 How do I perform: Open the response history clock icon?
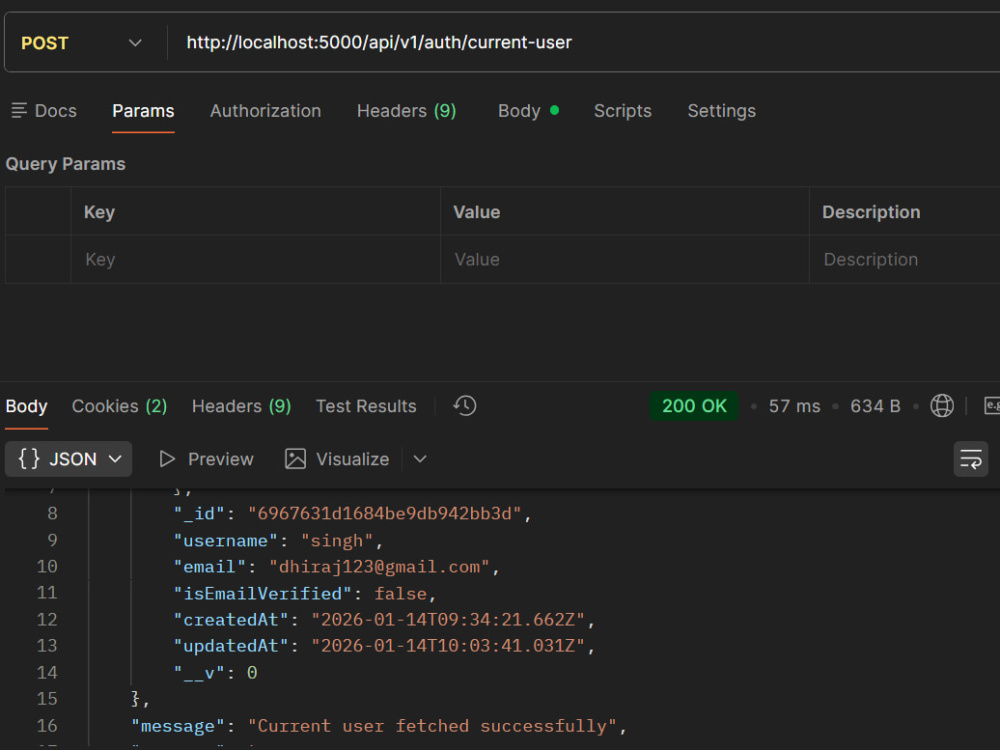coord(465,406)
